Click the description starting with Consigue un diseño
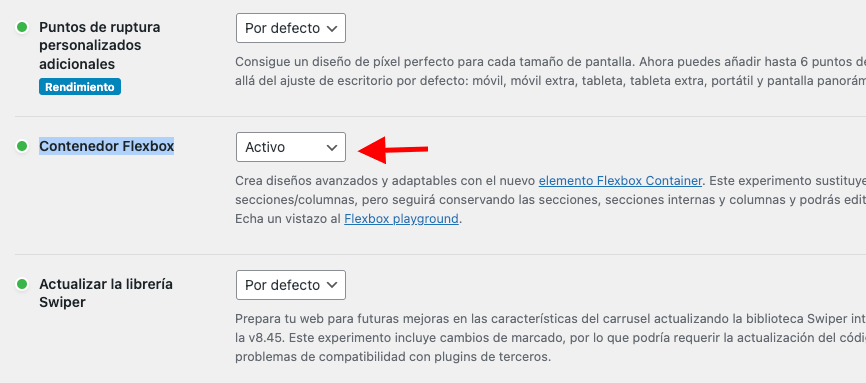Image resolution: width=866 pixels, height=383 pixels. pyautogui.click(x=551, y=71)
